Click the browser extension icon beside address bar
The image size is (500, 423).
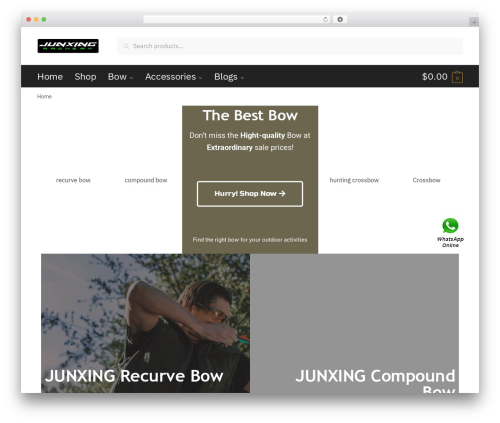(340, 19)
